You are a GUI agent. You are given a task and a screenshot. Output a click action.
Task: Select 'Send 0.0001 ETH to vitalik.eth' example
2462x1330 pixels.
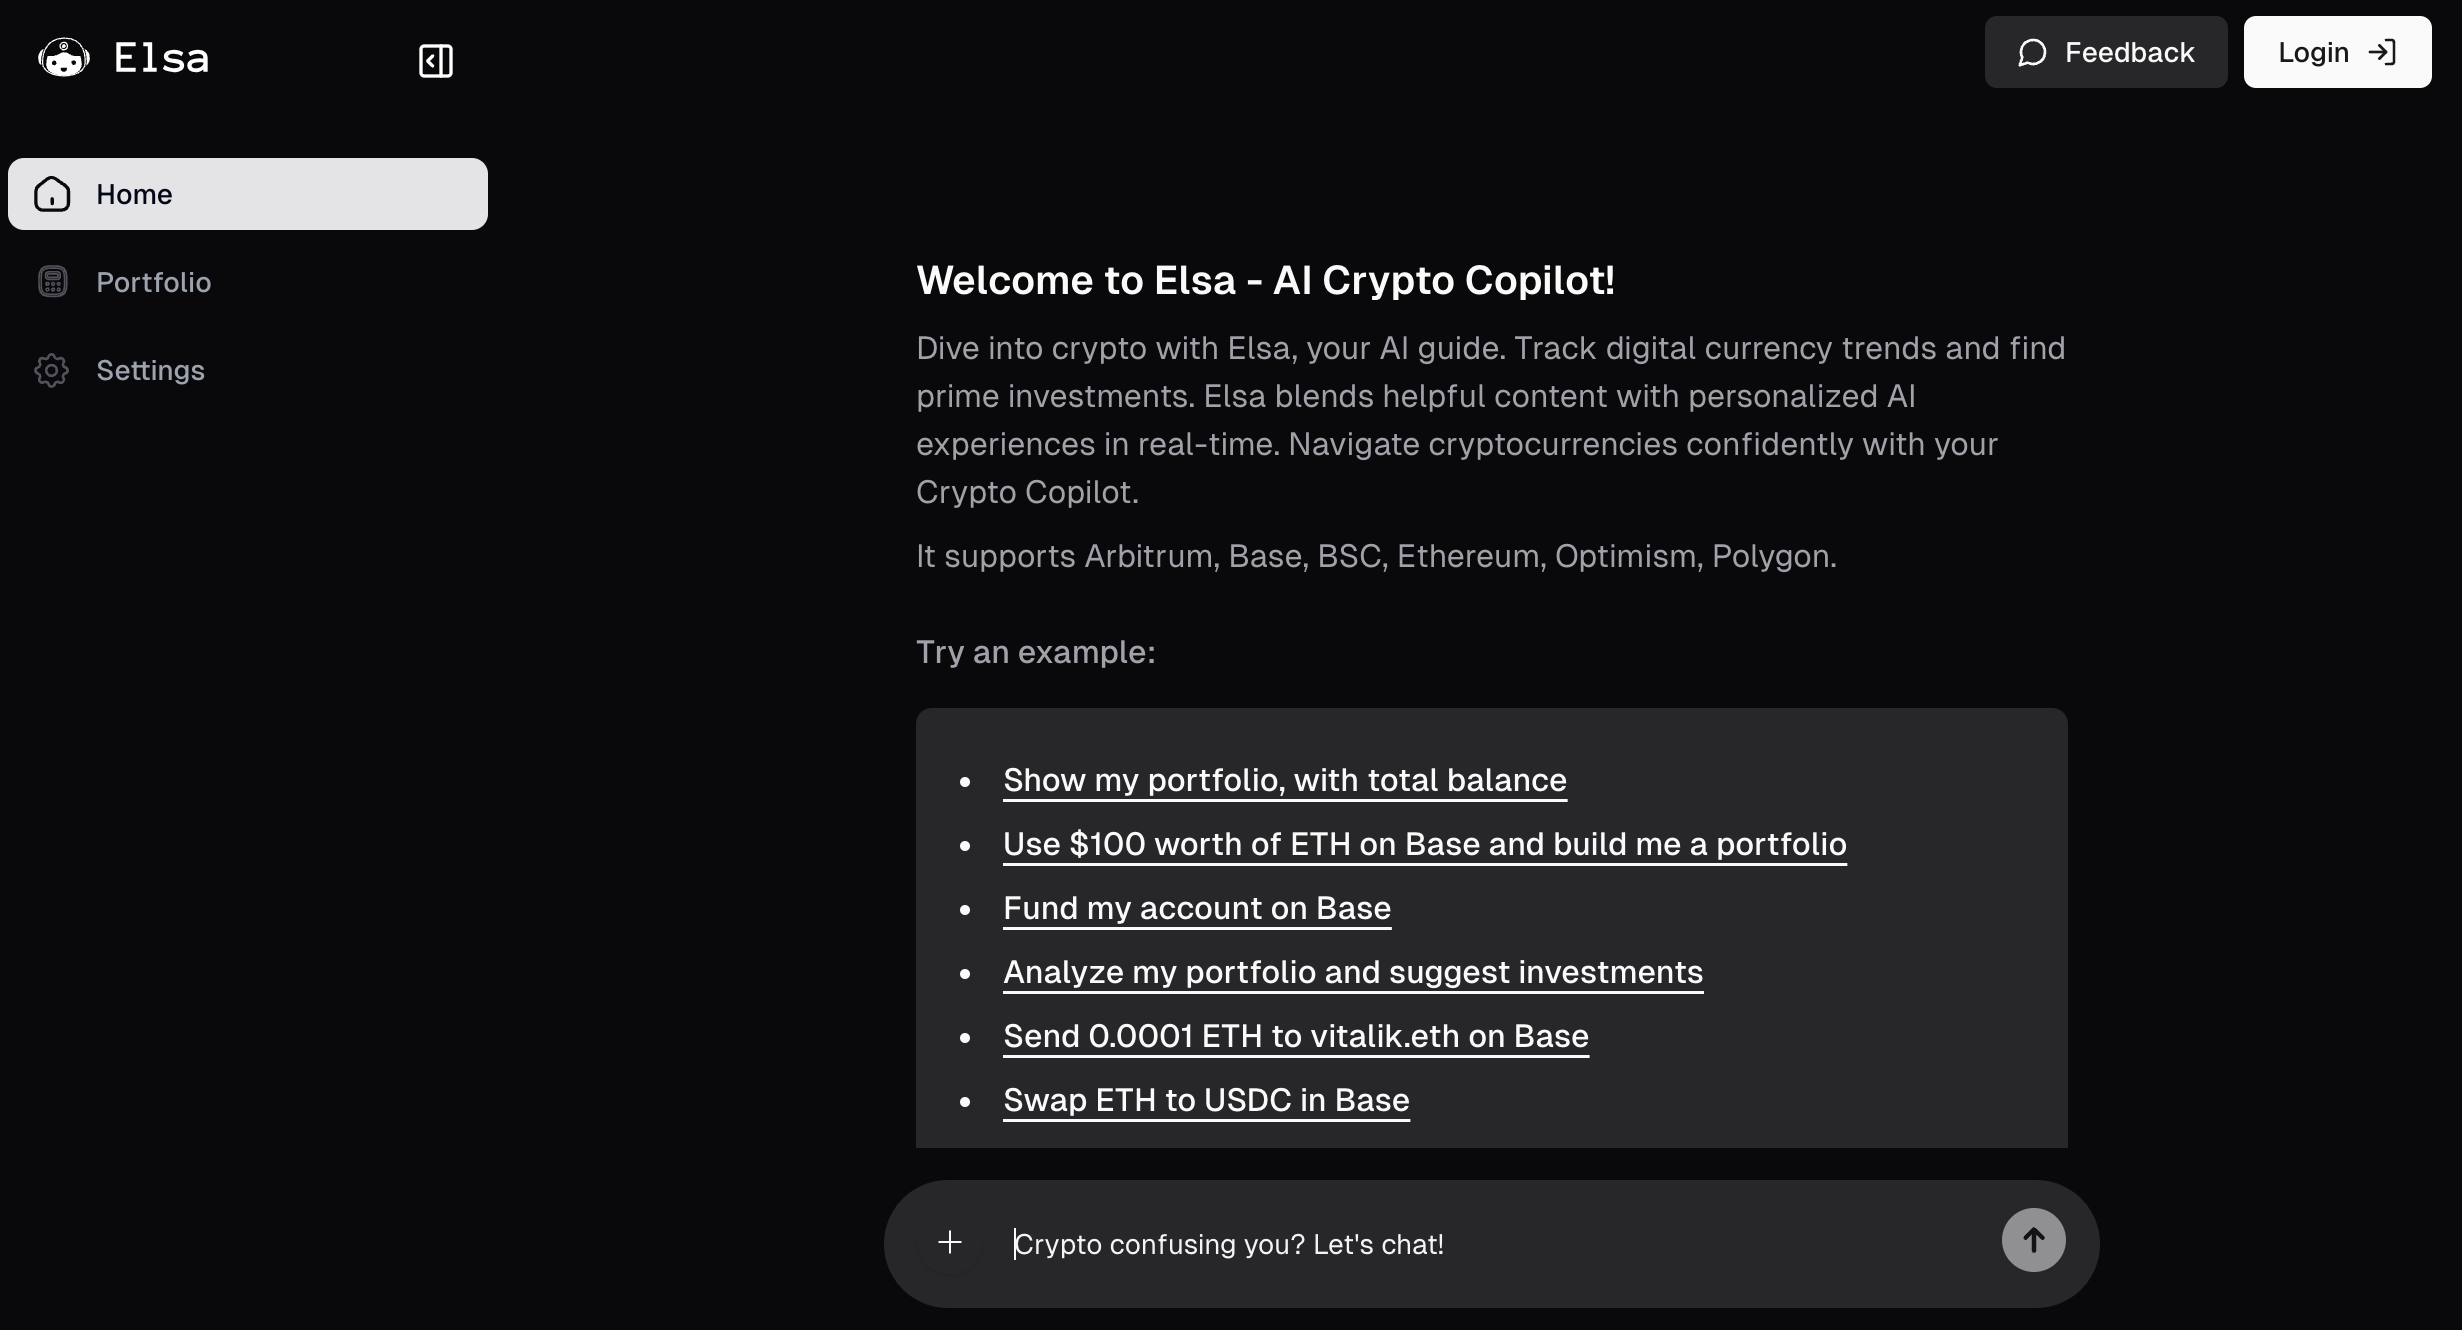click(x=1296, y=1036)
